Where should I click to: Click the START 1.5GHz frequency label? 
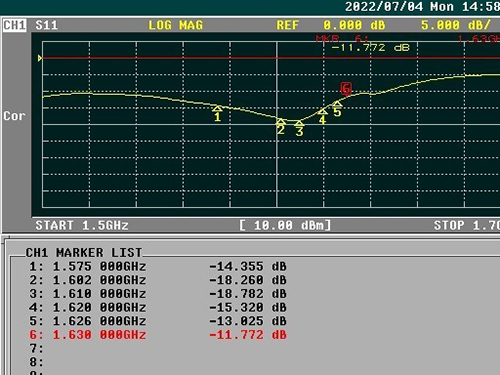(x=82, y=225)
